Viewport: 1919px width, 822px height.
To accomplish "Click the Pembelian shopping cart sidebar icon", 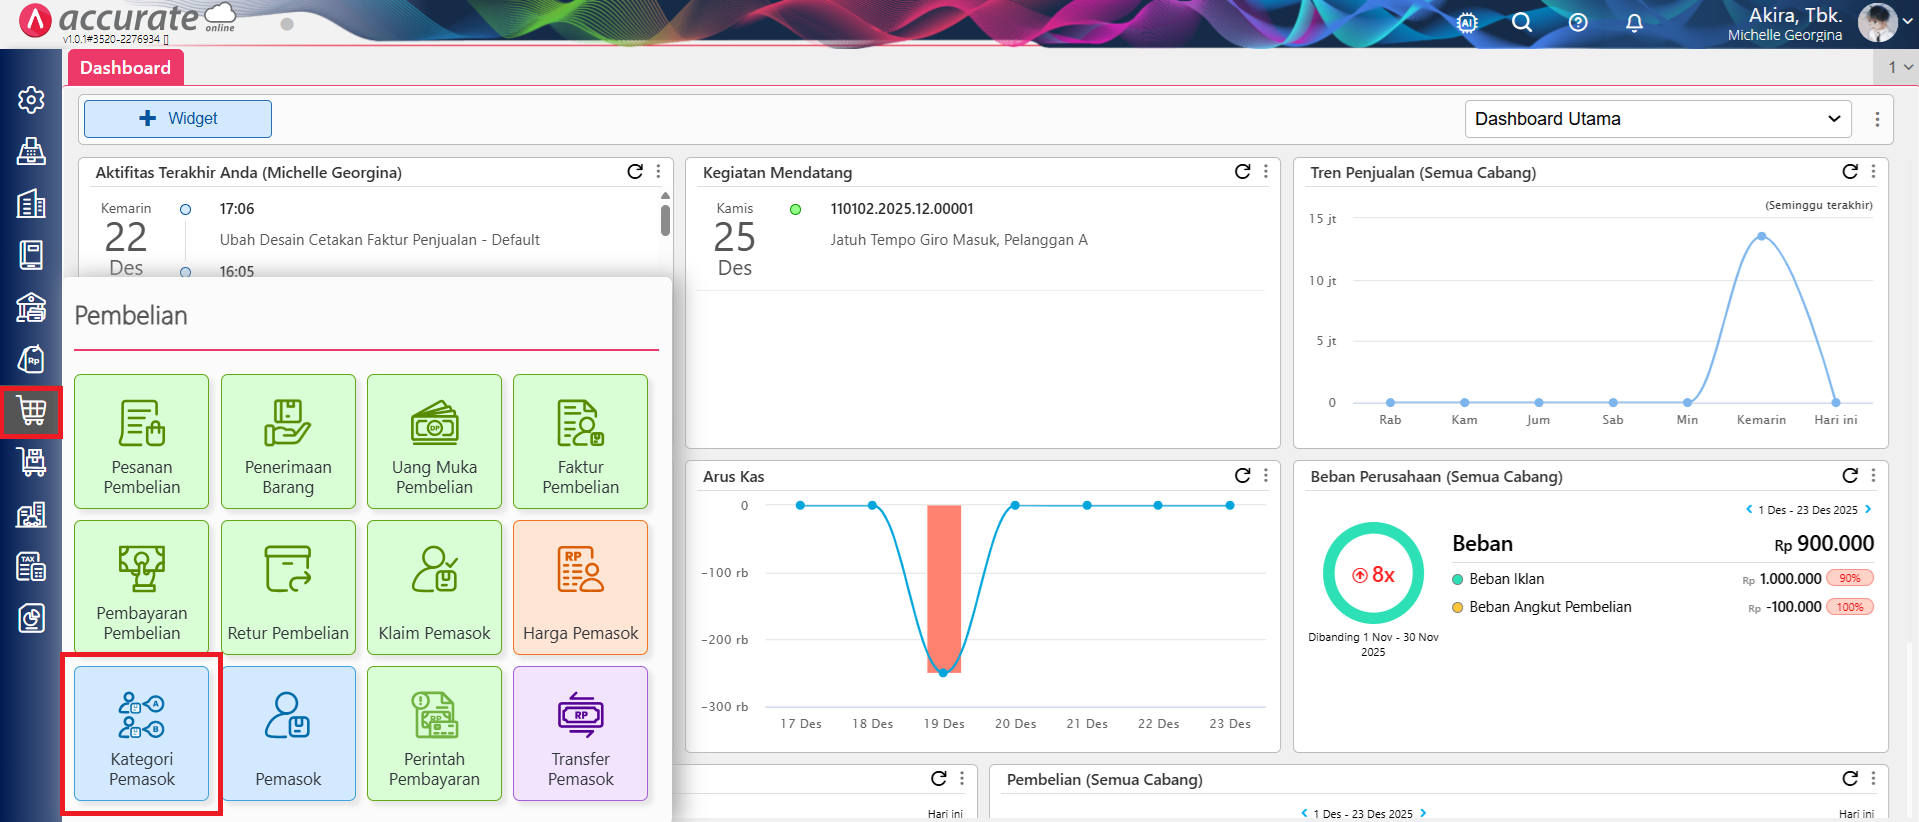I will click(x=31, y=411).
